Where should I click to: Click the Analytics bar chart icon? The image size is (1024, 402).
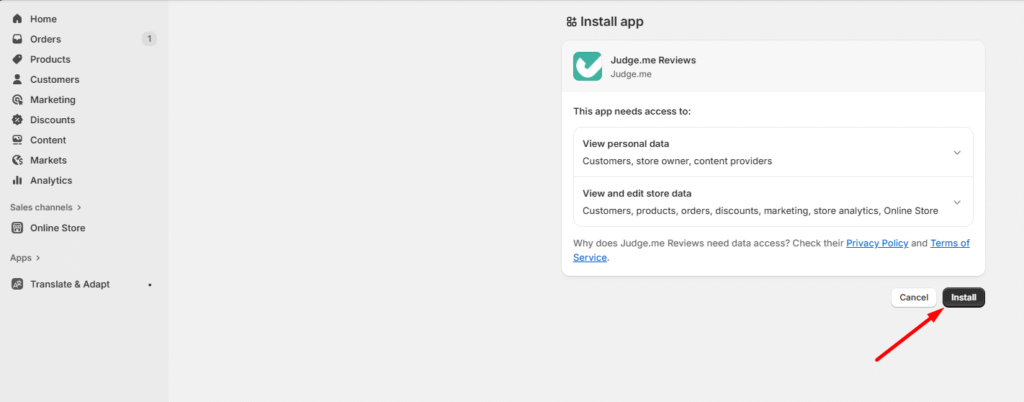point(17,180)
